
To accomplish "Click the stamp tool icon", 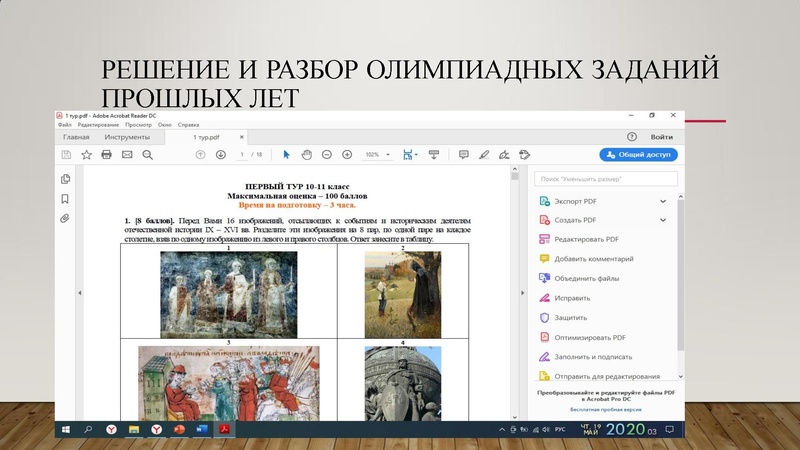I will coord(524,155).
